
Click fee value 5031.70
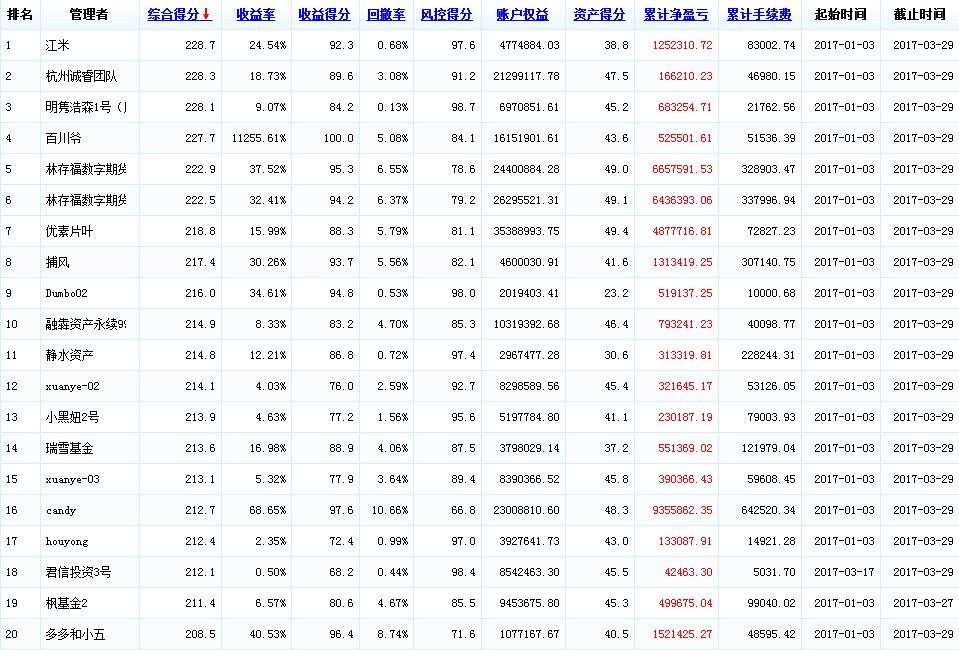tap(774, 572)
